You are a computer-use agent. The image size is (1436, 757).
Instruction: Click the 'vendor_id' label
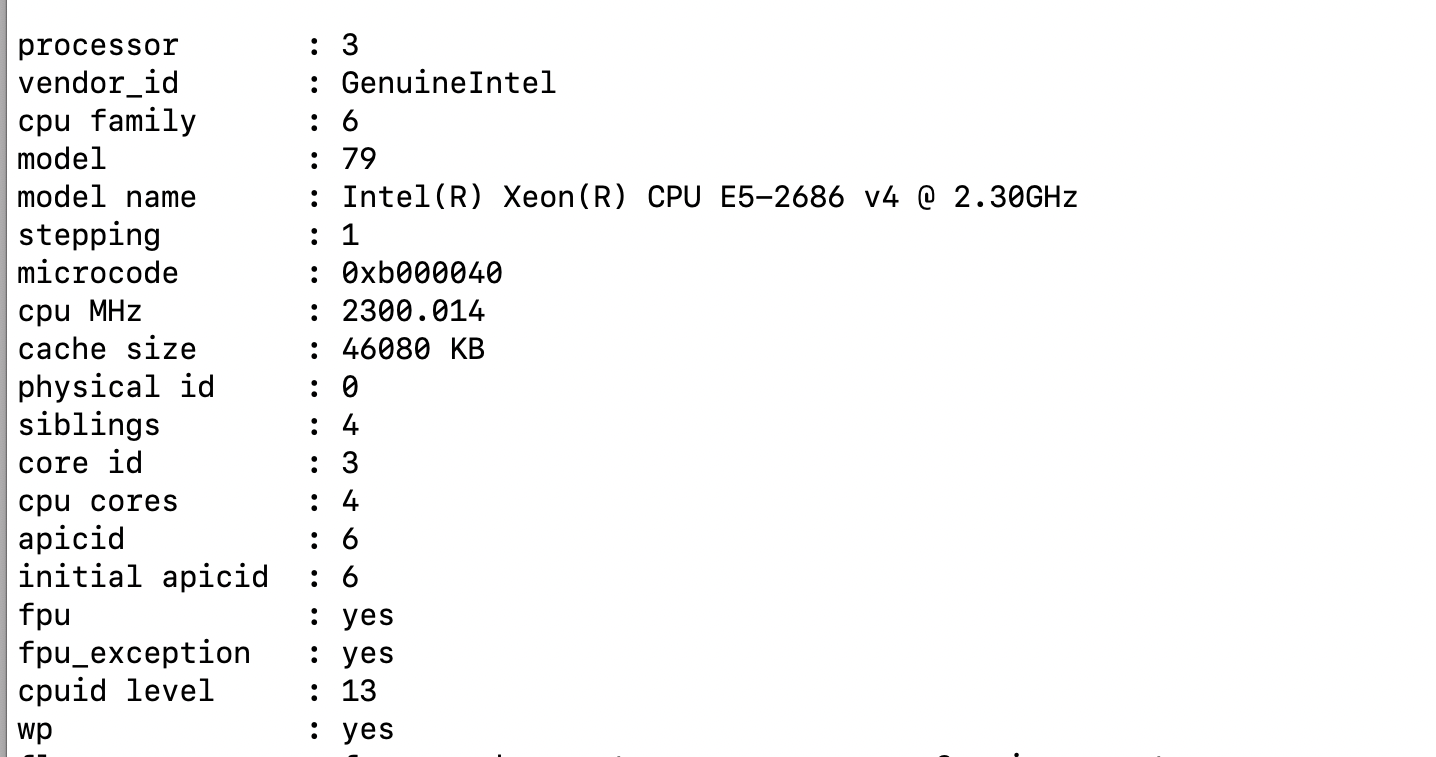98,83
